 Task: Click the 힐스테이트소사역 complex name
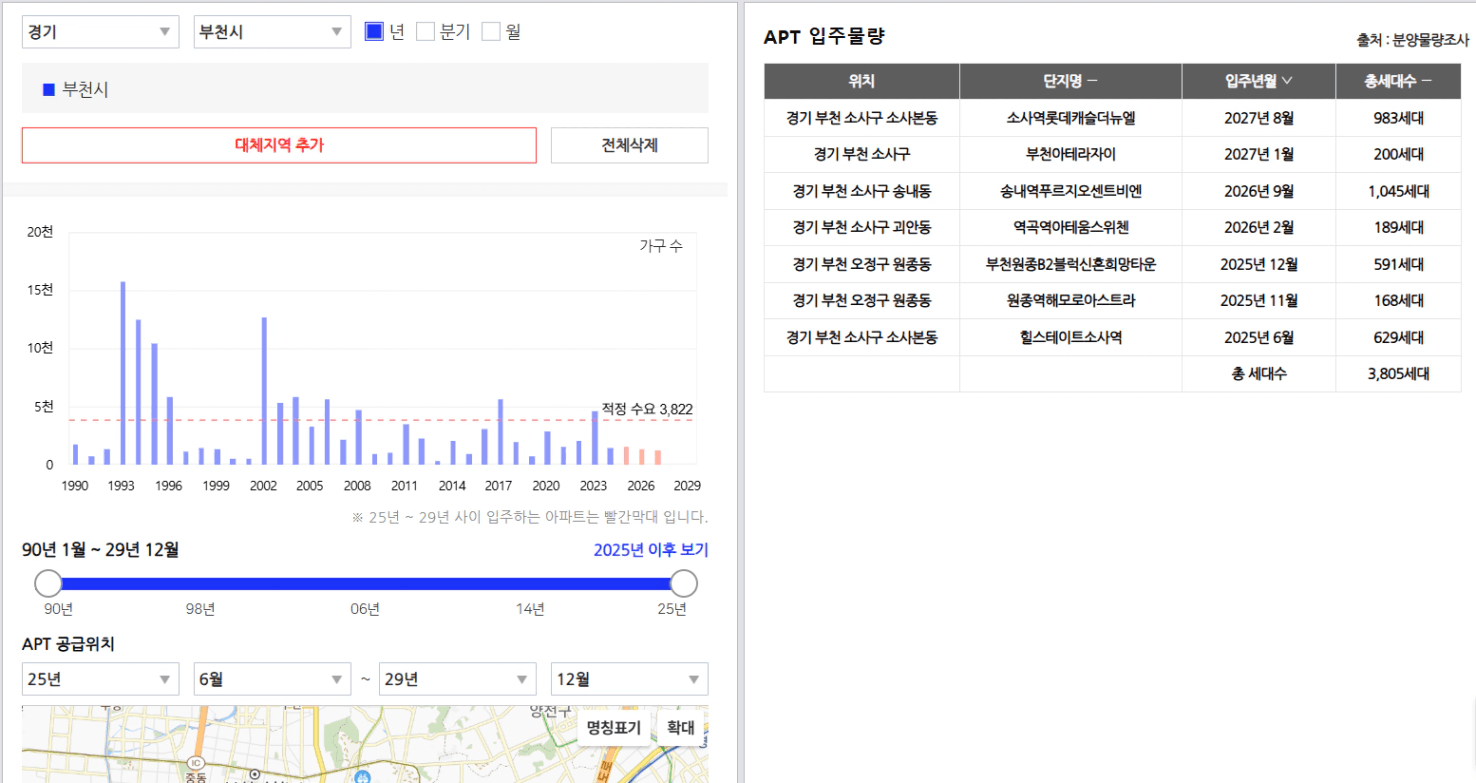[x=1071, y=338]
